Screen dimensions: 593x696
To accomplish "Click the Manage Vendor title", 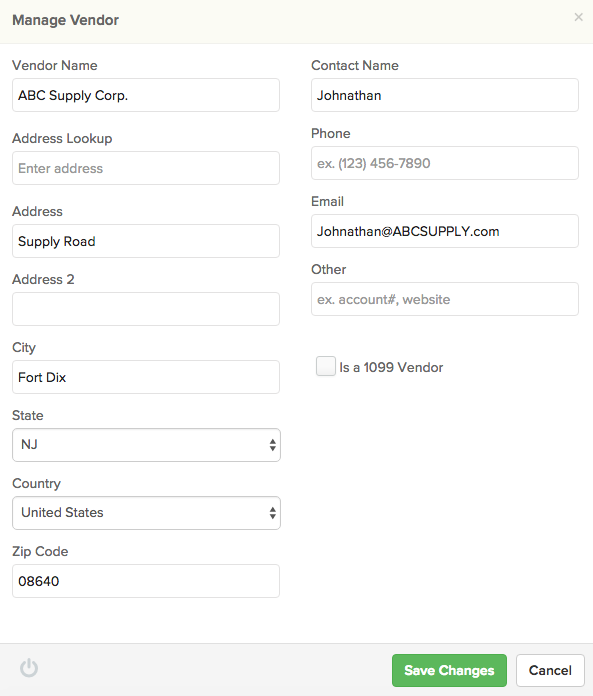I will 66,20.
